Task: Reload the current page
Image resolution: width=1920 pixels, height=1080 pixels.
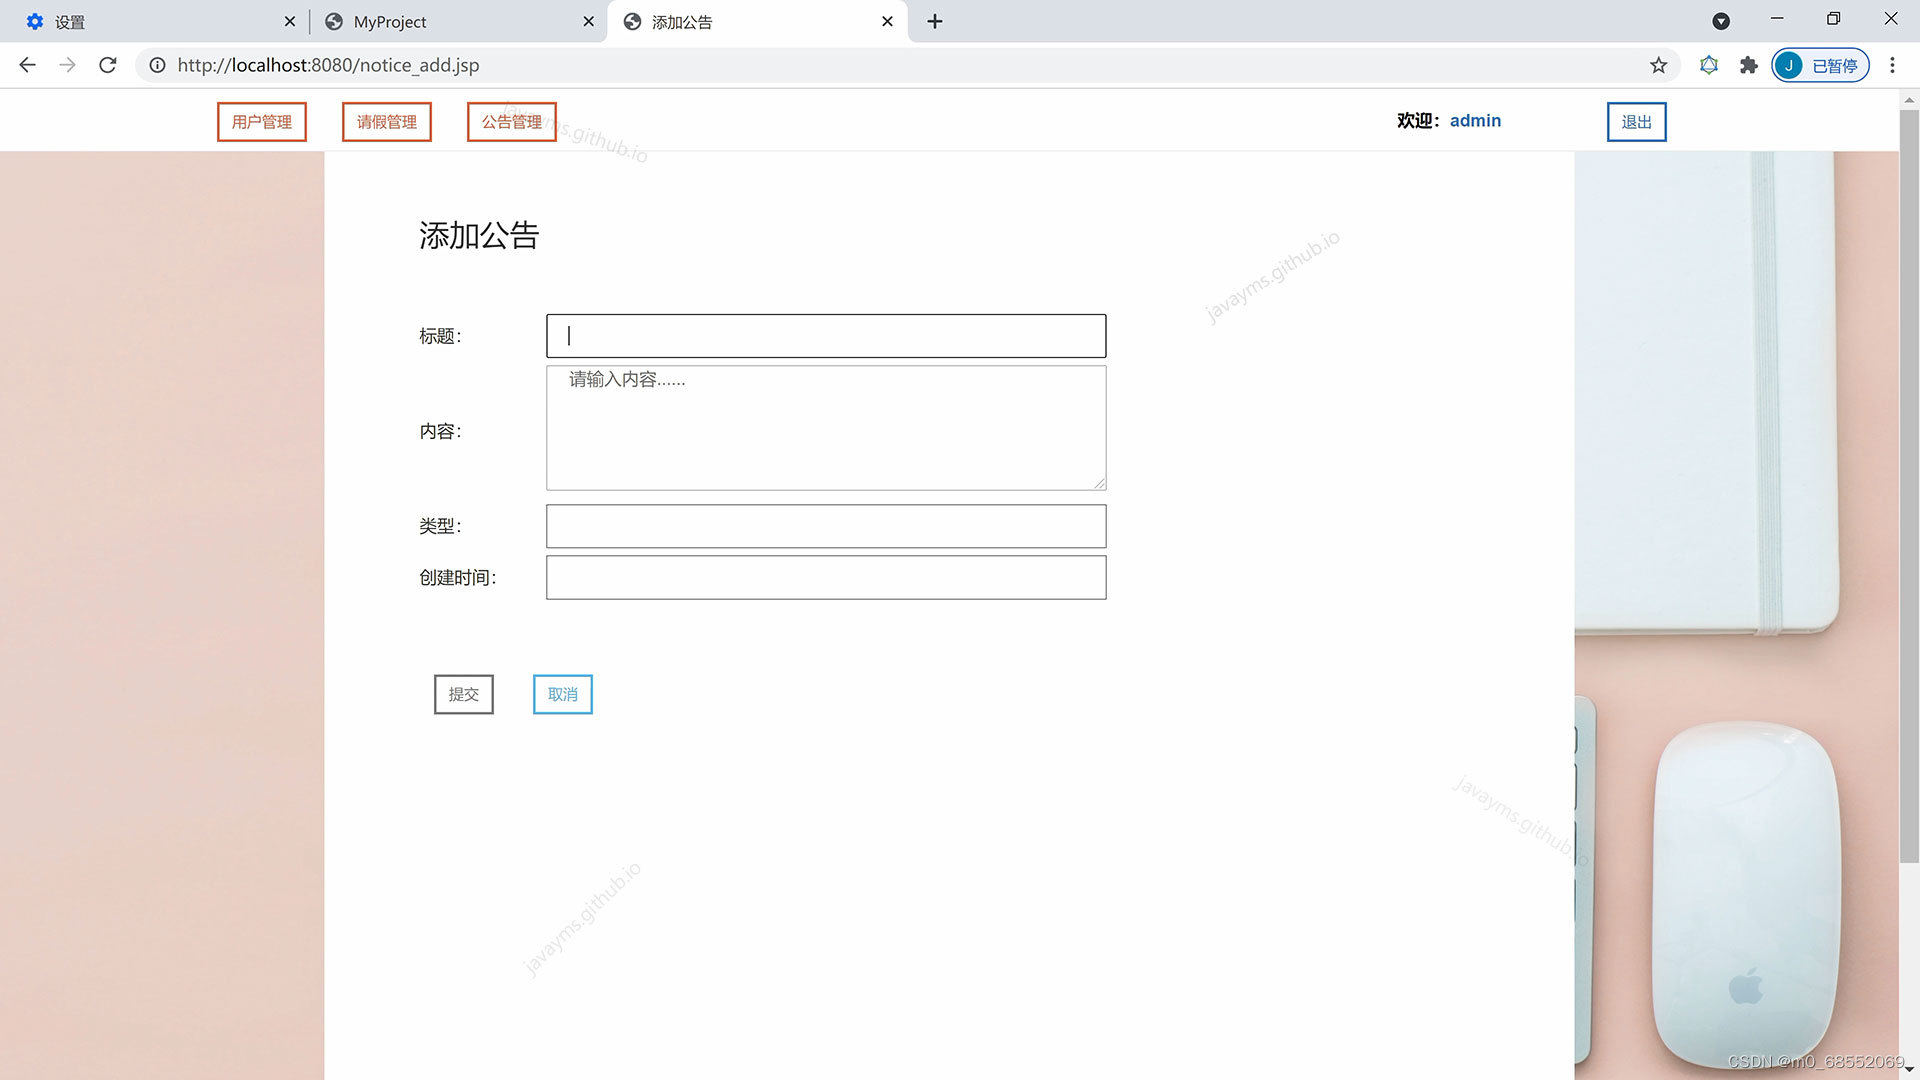Action: pyautogui.click(x=108, y=65)
